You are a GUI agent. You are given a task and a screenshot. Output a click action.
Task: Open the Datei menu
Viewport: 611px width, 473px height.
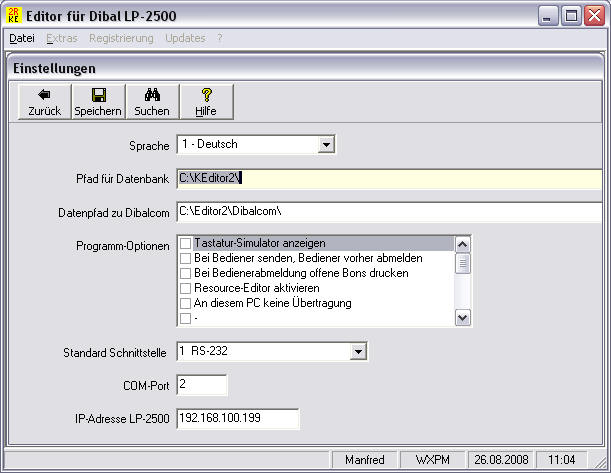22,38
